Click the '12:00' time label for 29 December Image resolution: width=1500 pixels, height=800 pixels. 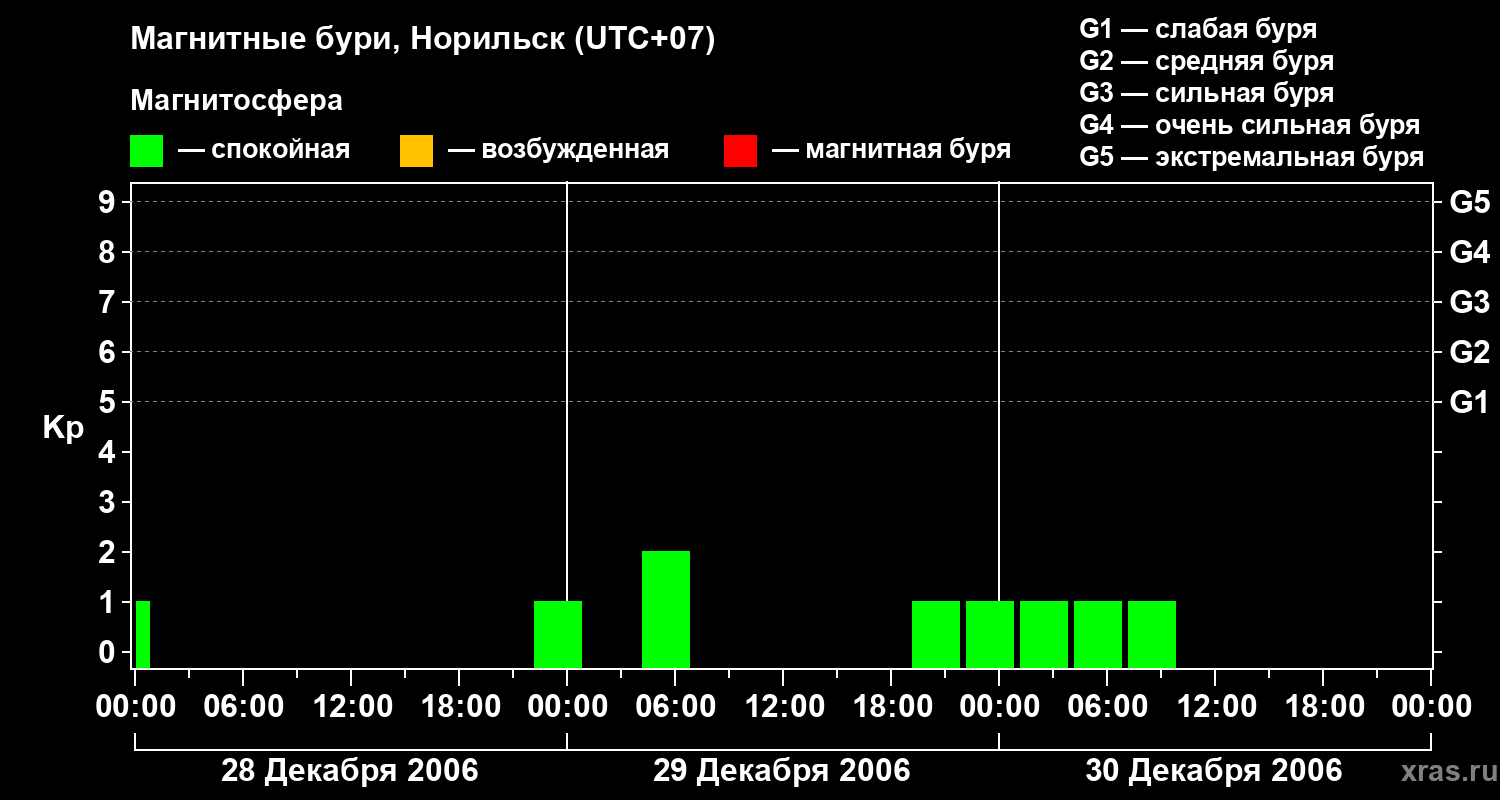(783, 707)
